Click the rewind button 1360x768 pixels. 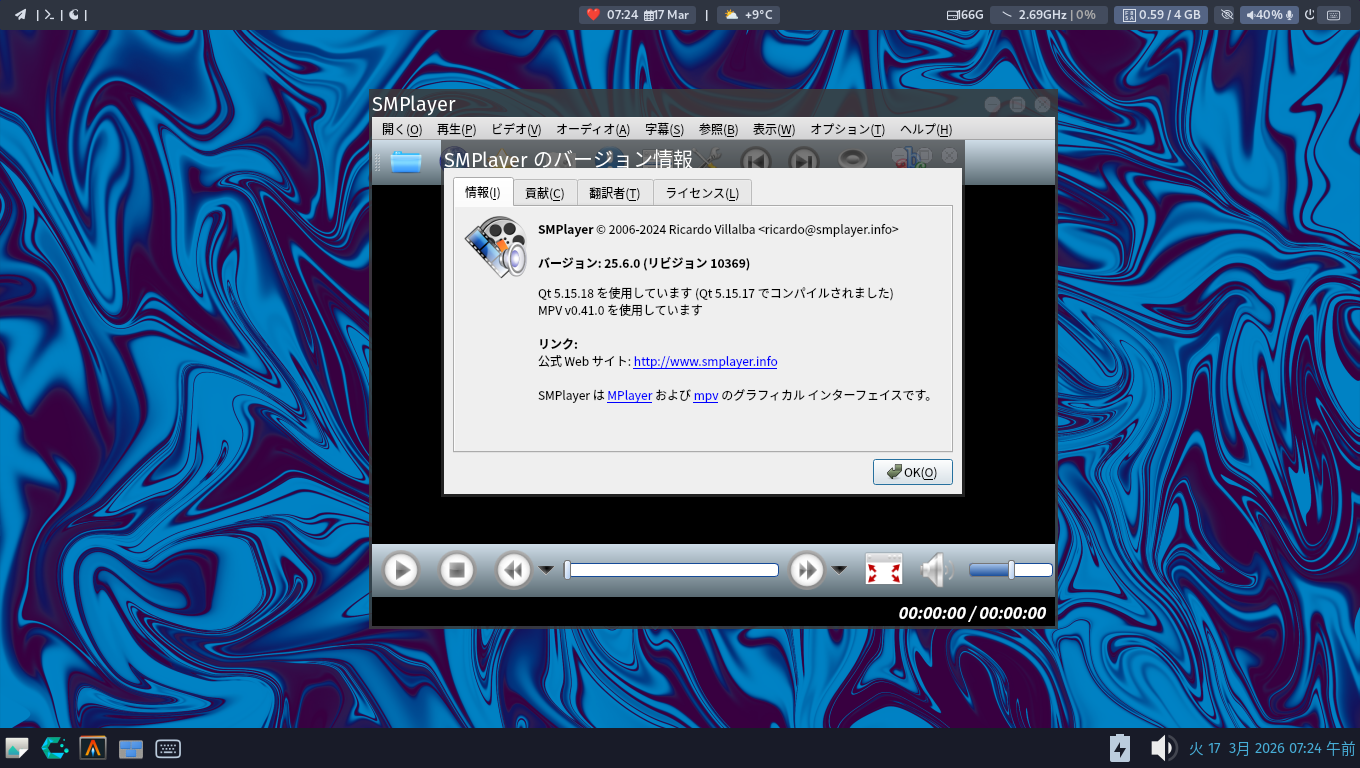(514, 570)
